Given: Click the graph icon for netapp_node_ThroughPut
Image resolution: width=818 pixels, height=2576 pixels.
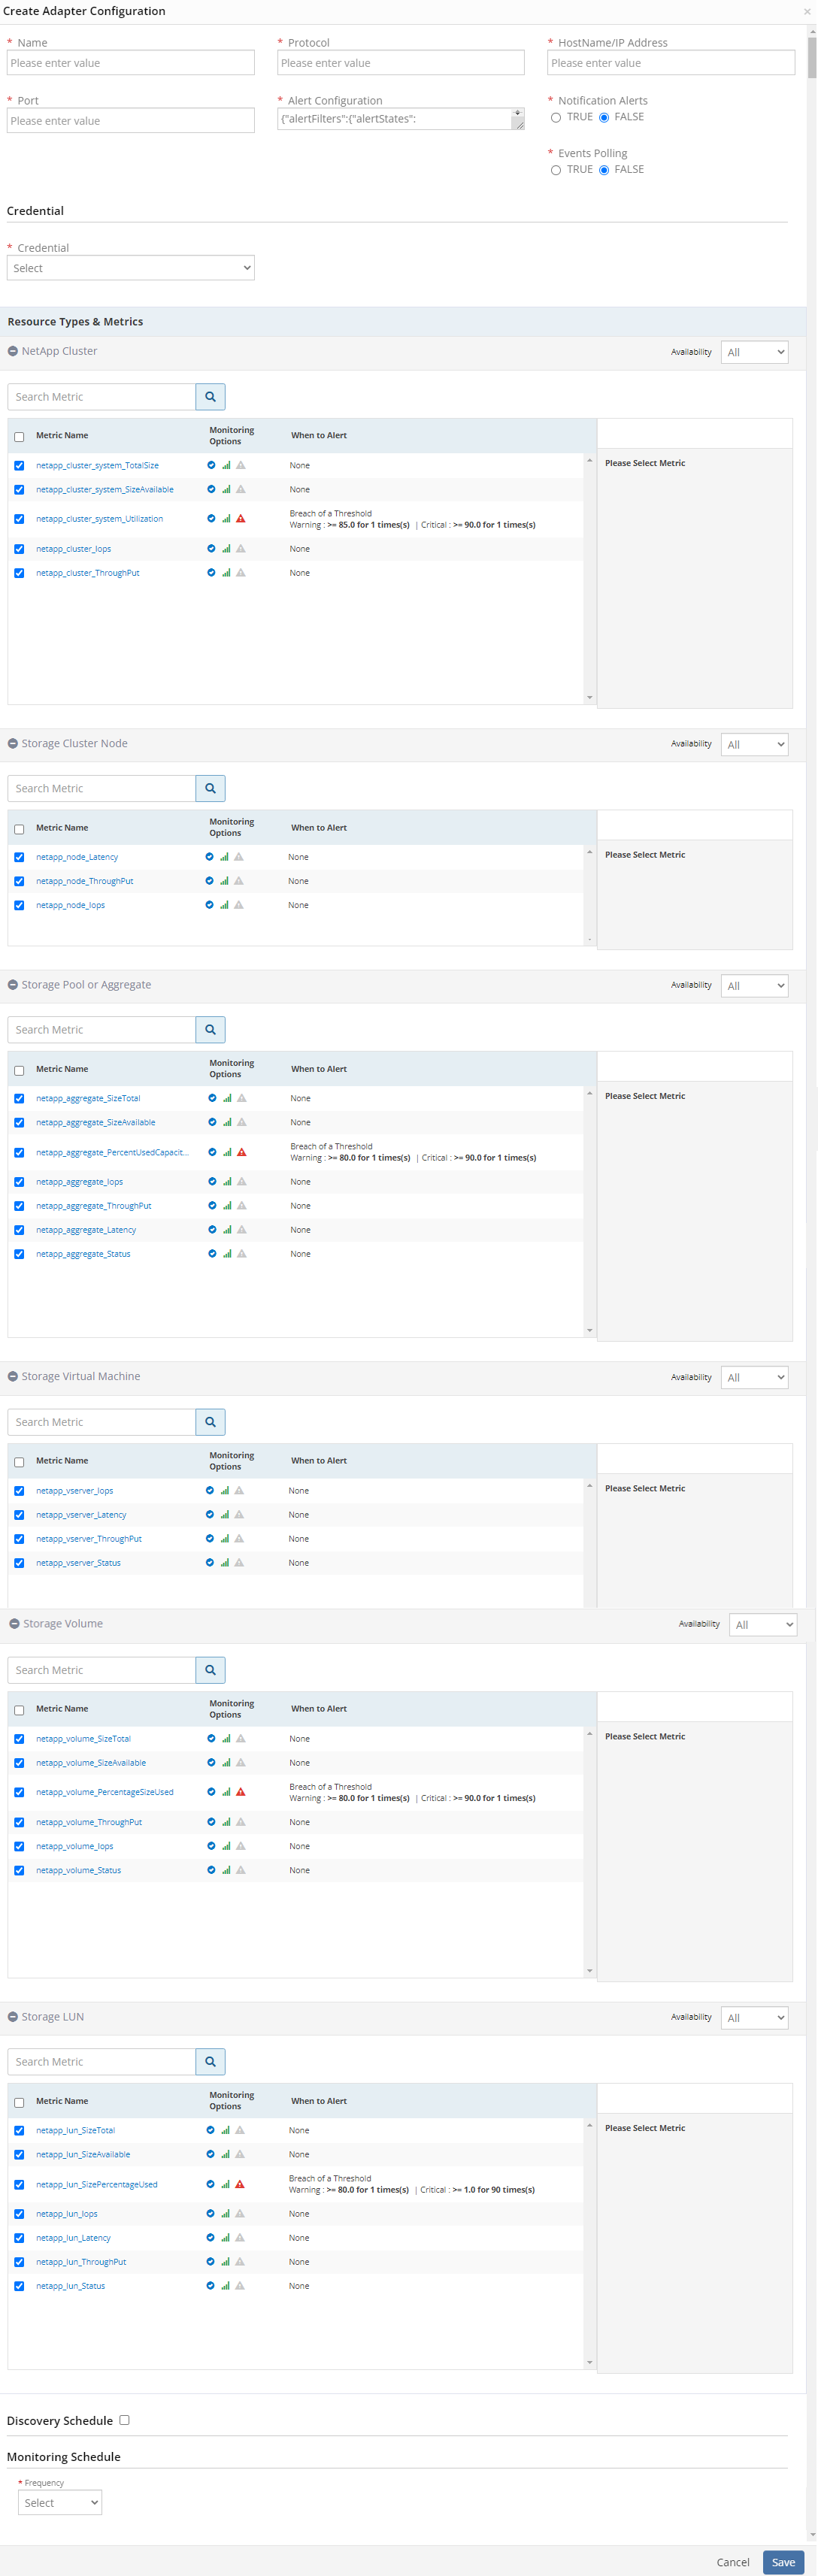Looking at the screenshot, I should (224, 881).
